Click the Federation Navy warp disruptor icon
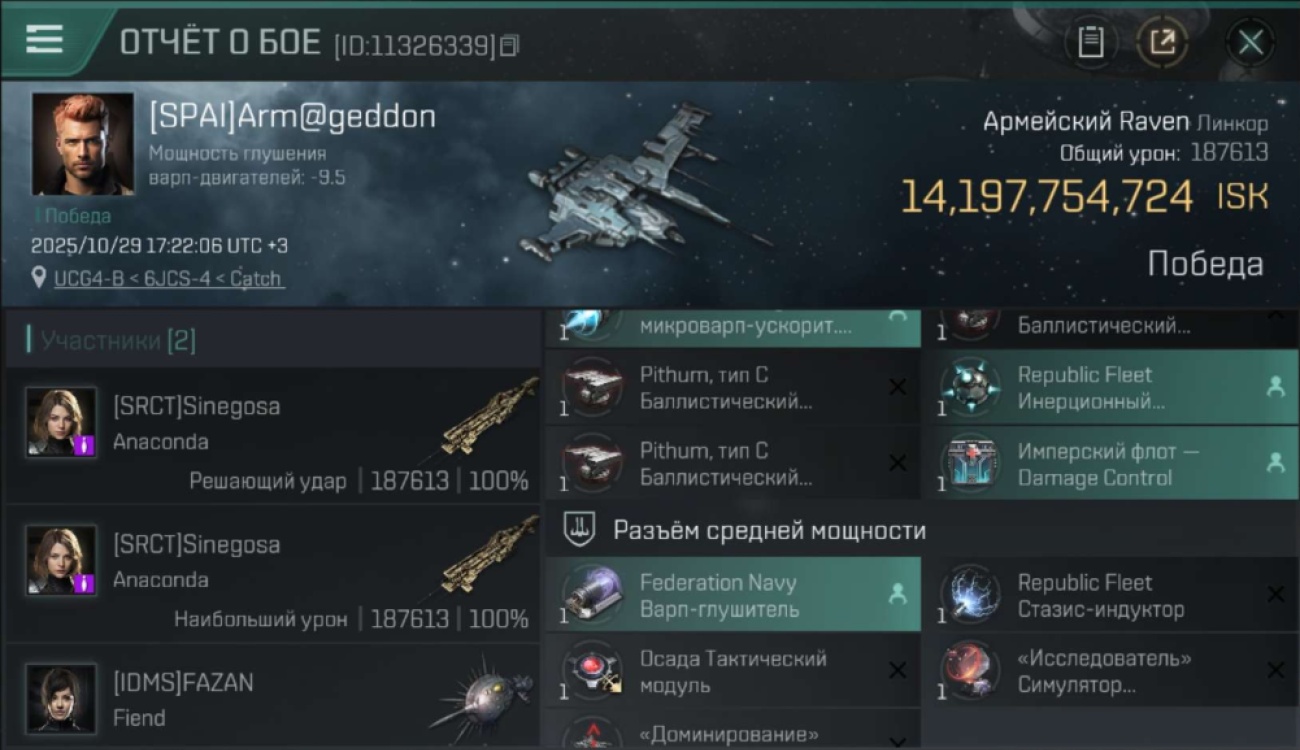Viewport: 1300px width, 750px height. [x=591, y=595]
